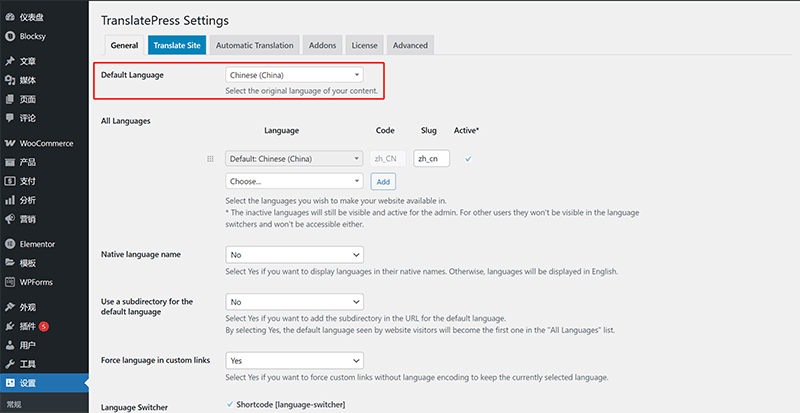Open the 工具 wrench icon

(10, 364)
